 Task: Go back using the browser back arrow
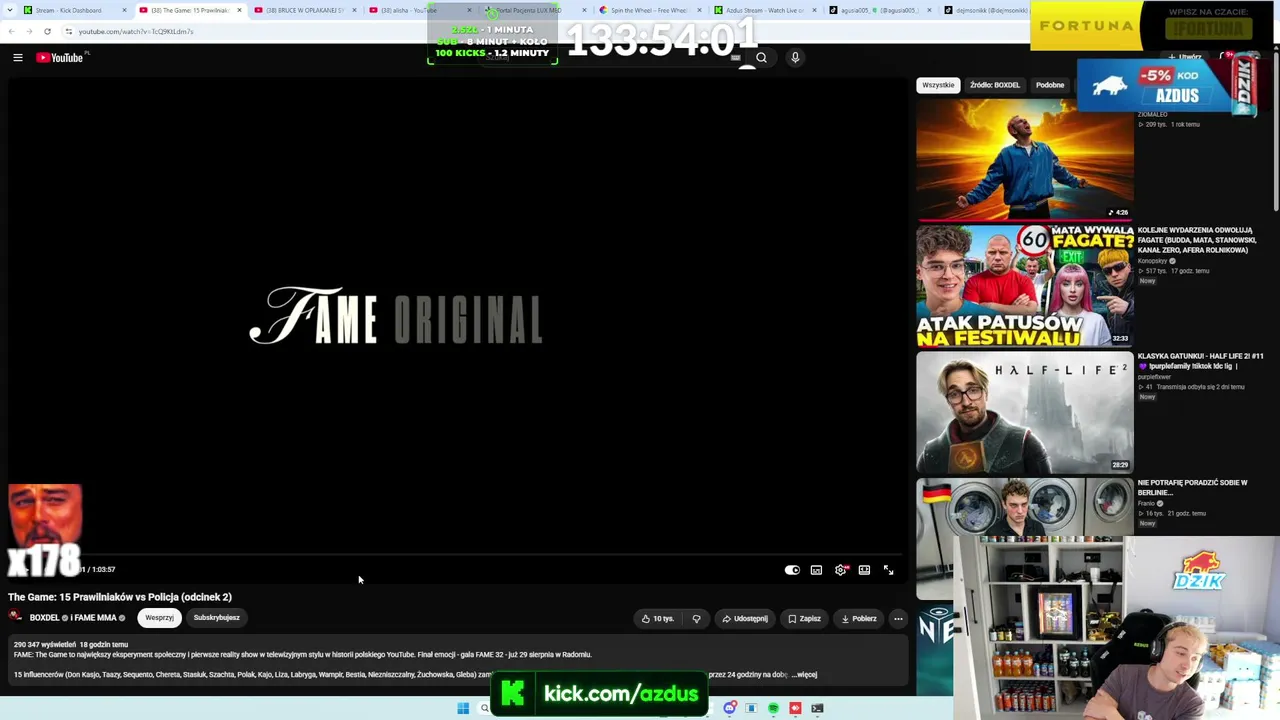pyautogui.click(x=11, y=31)
